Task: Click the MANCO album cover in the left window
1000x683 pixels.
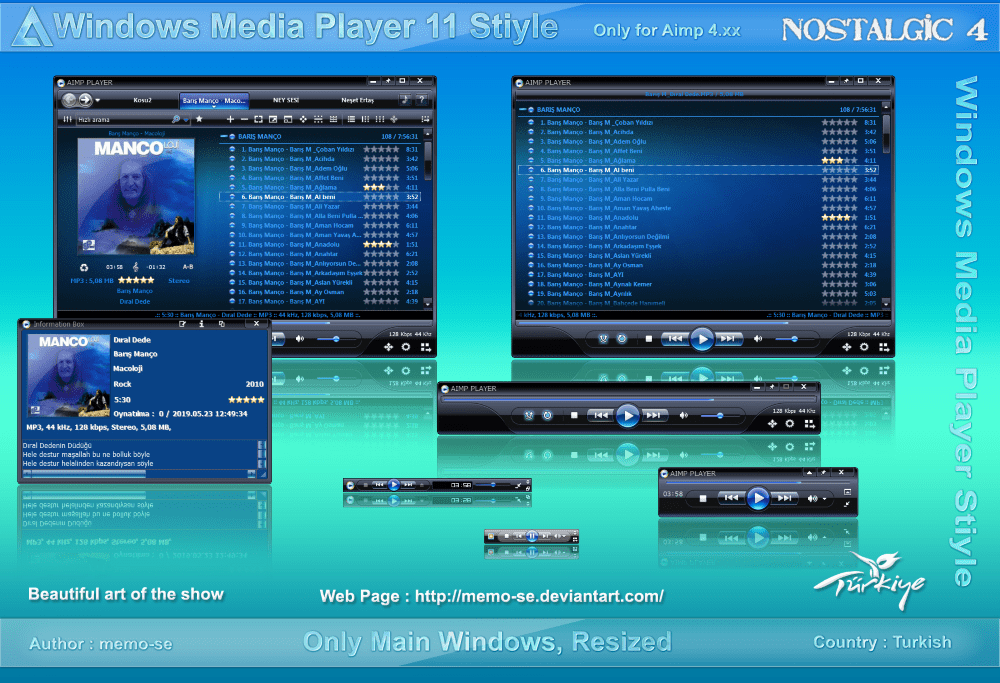Action: click(136, 196)
